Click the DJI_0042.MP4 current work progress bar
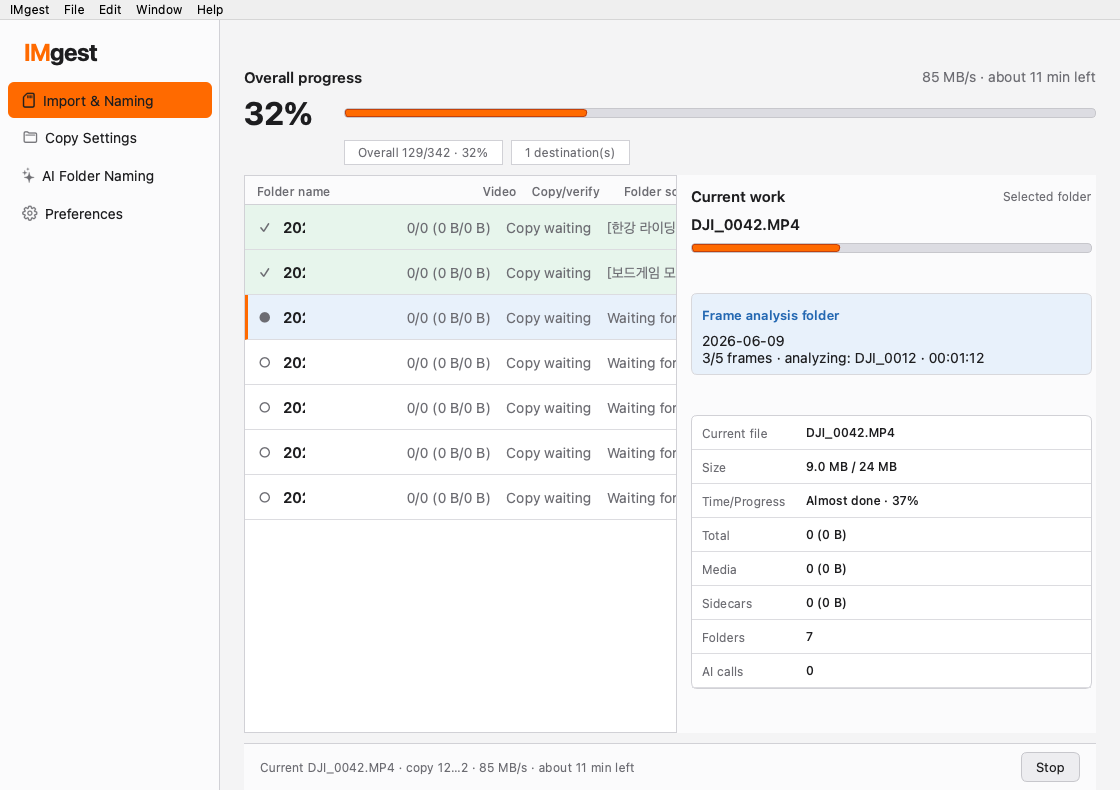This screenshot has height=790, width=1120. click(891, 248)
